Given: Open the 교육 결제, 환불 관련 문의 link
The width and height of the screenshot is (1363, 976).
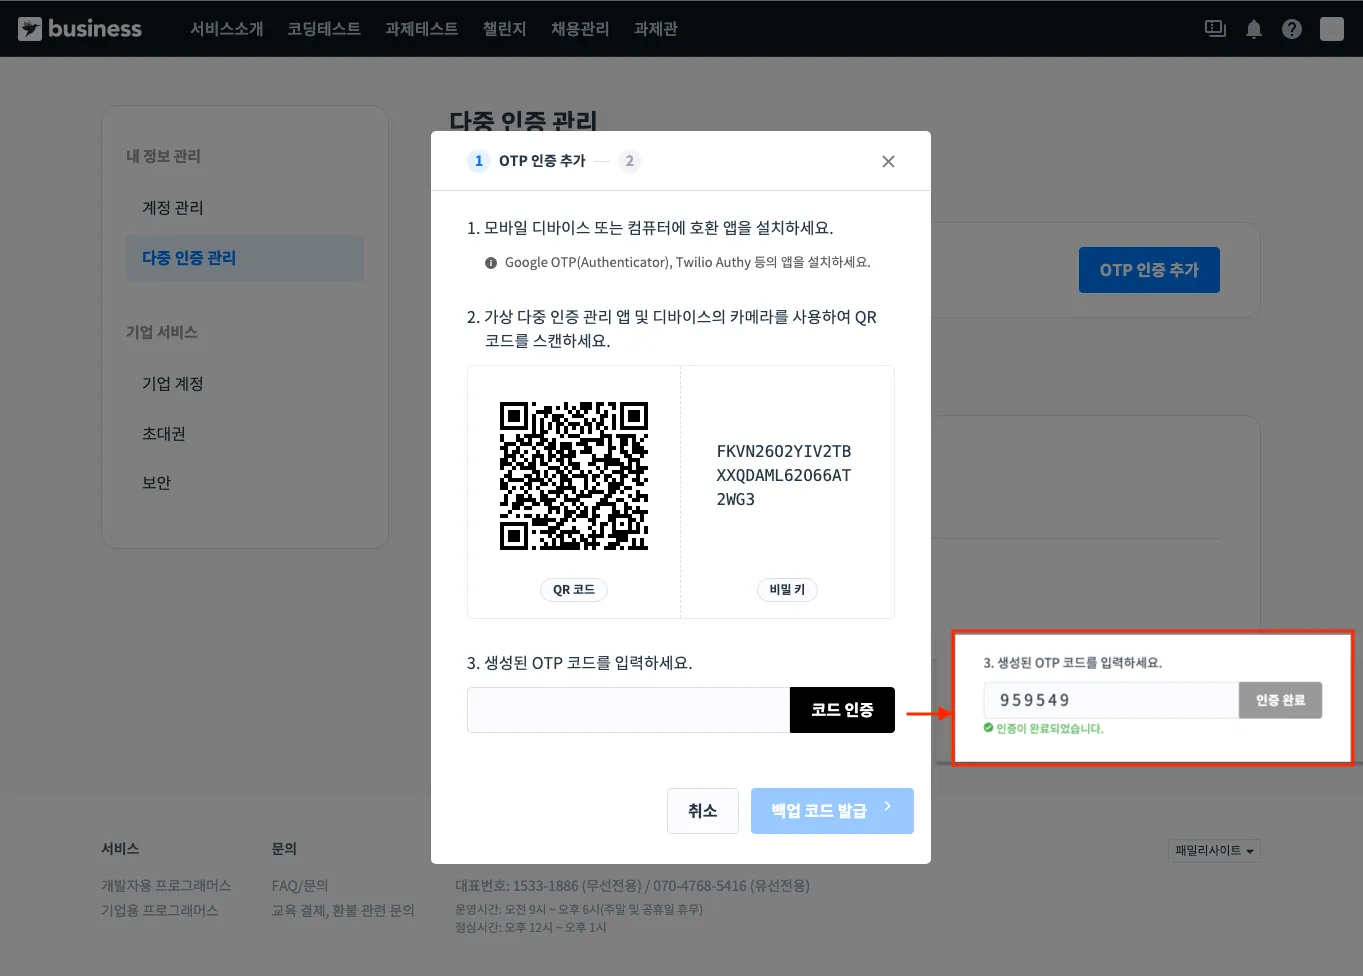Looking at the screenshot, I should 343,911.
